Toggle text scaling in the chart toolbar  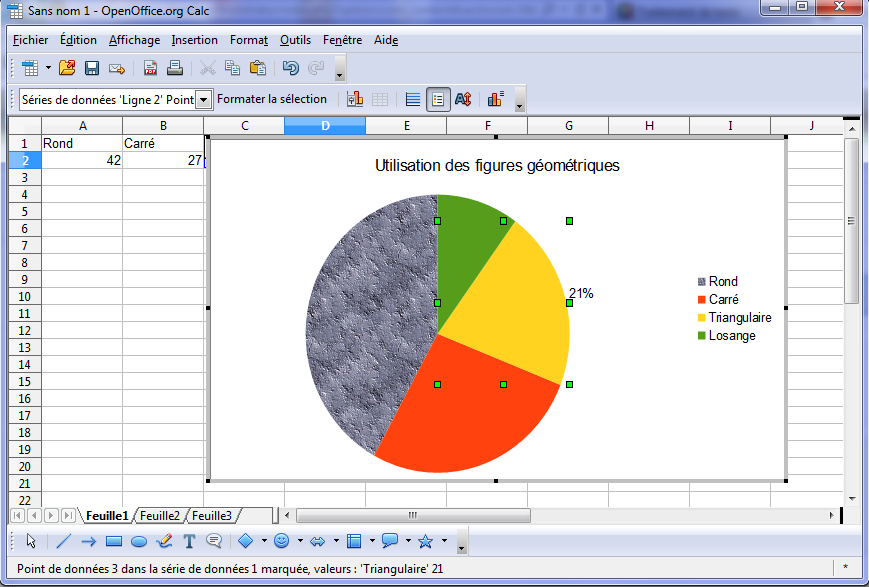point(463,99)
